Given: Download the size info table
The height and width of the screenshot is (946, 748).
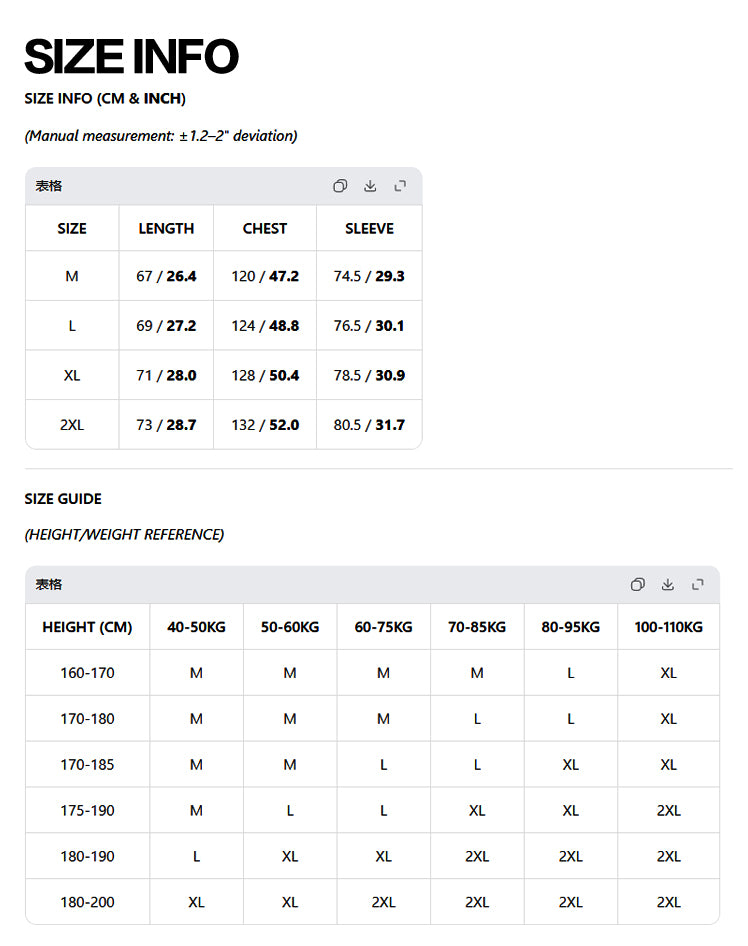Looking at the screenshot, I should tap(370, 186).
